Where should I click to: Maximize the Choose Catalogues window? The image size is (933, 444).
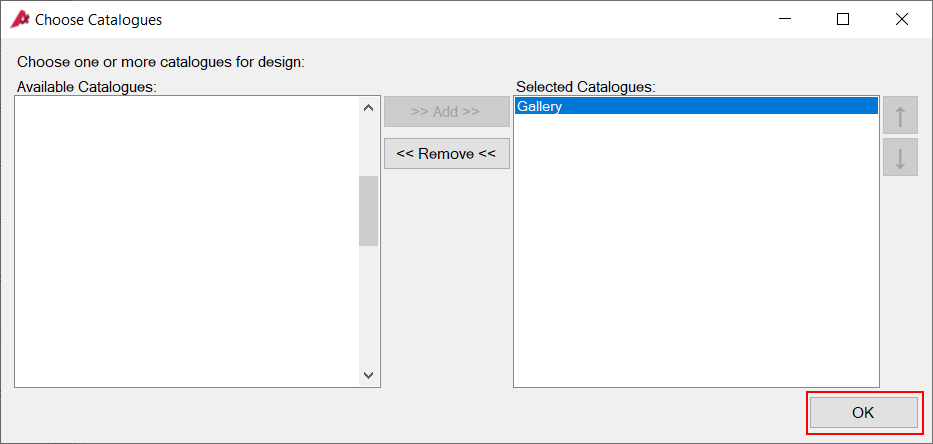tap(843, 19)
